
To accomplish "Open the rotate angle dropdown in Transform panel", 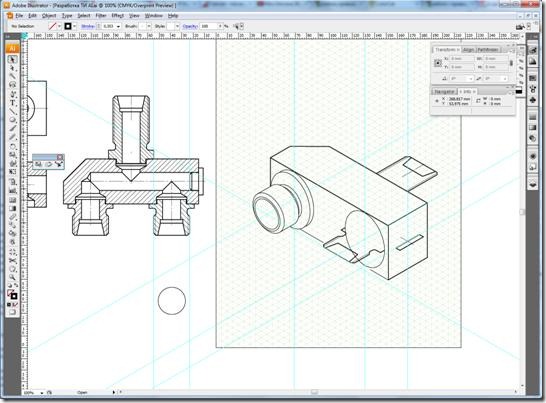I will tap(471, 79).
